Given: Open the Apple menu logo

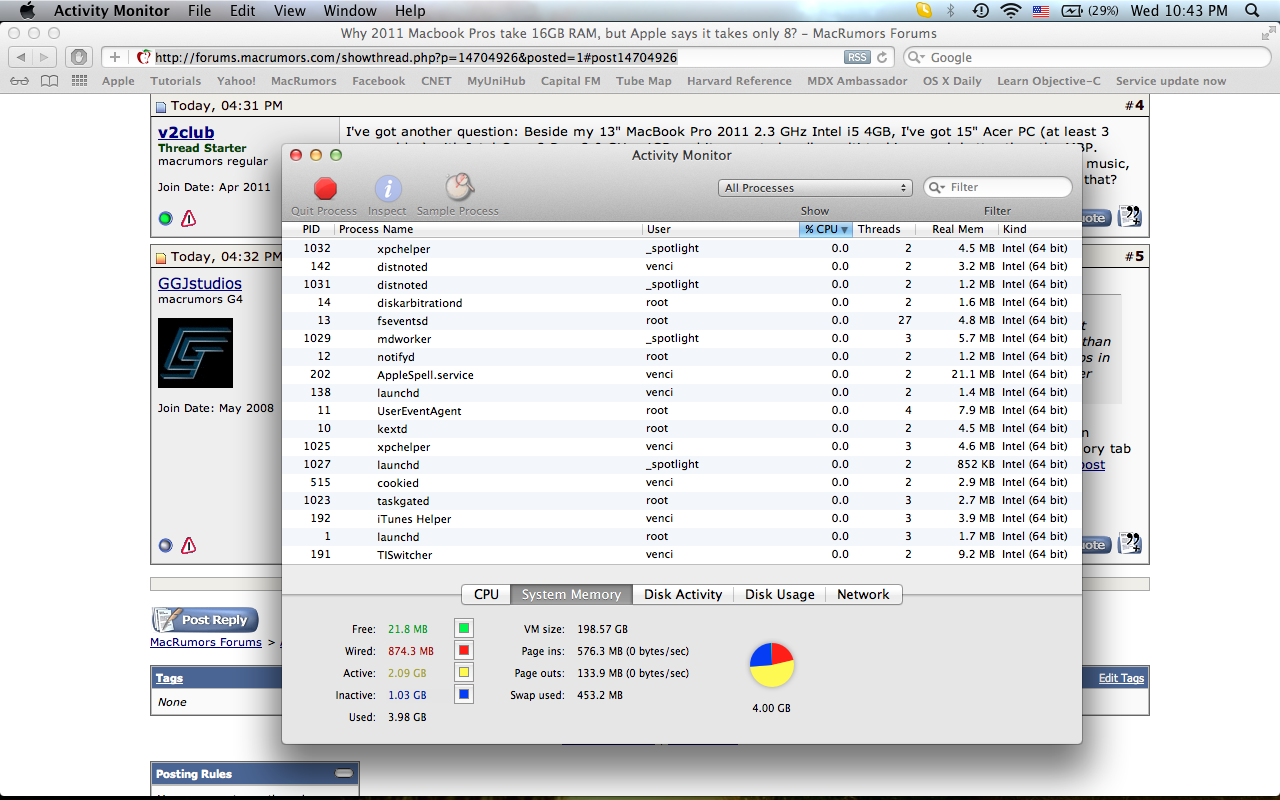Looking at the screenshot, I should (27, 11).
